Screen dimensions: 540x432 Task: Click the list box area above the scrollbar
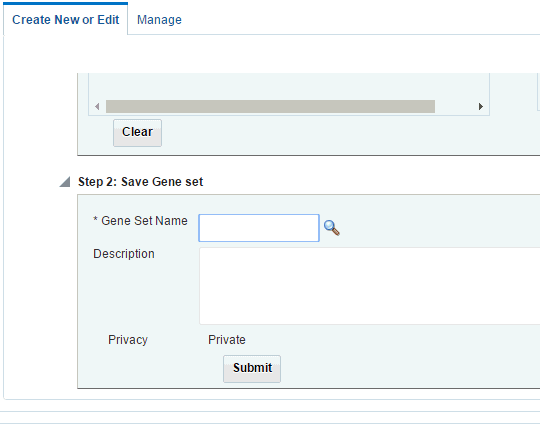pos(289,86)
